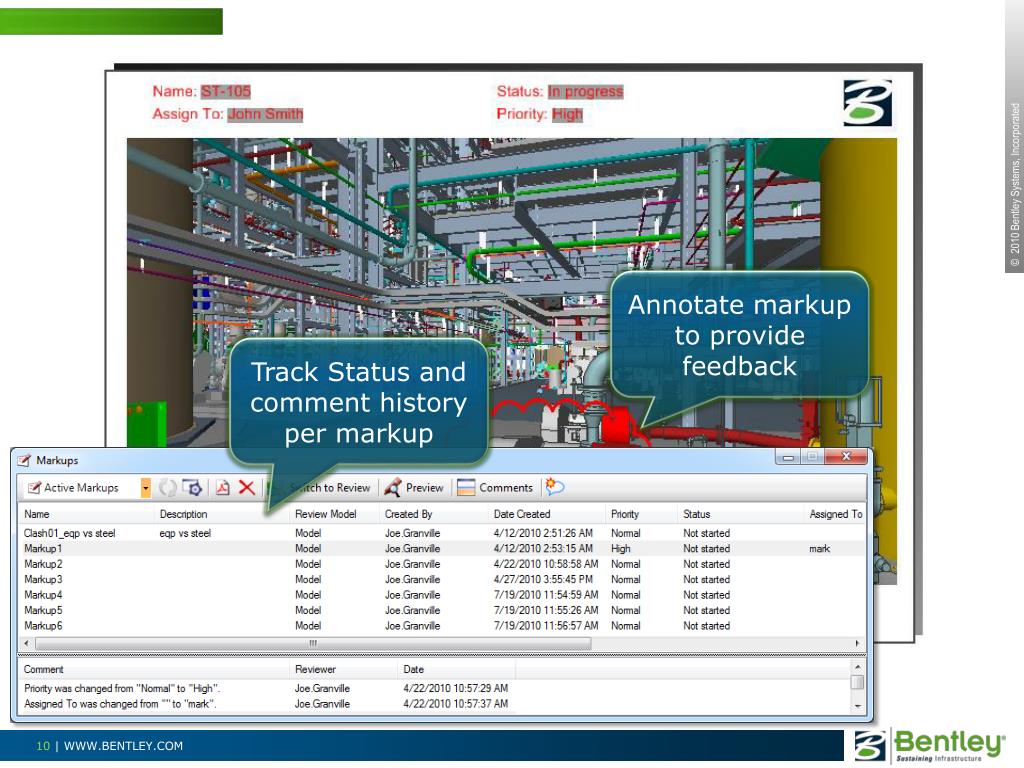Screen dimensions: 1024x768
Task: Click date '4/27/2010 3:55:45 PM'
Action: (x=543, y=579)
